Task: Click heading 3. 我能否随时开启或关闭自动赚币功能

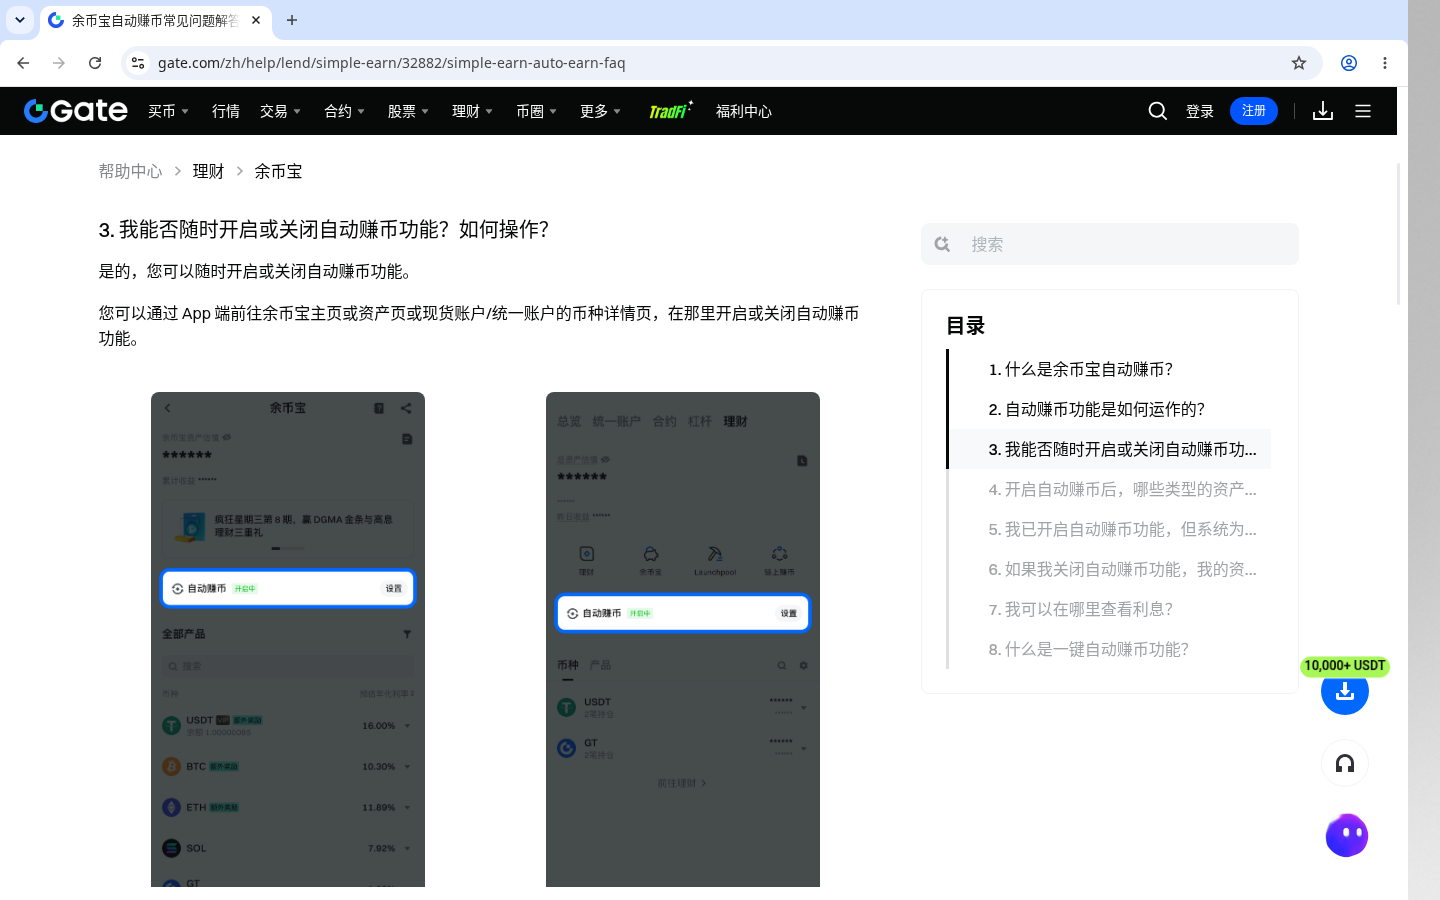Action: pyautogui.click(x=324, y=229)
